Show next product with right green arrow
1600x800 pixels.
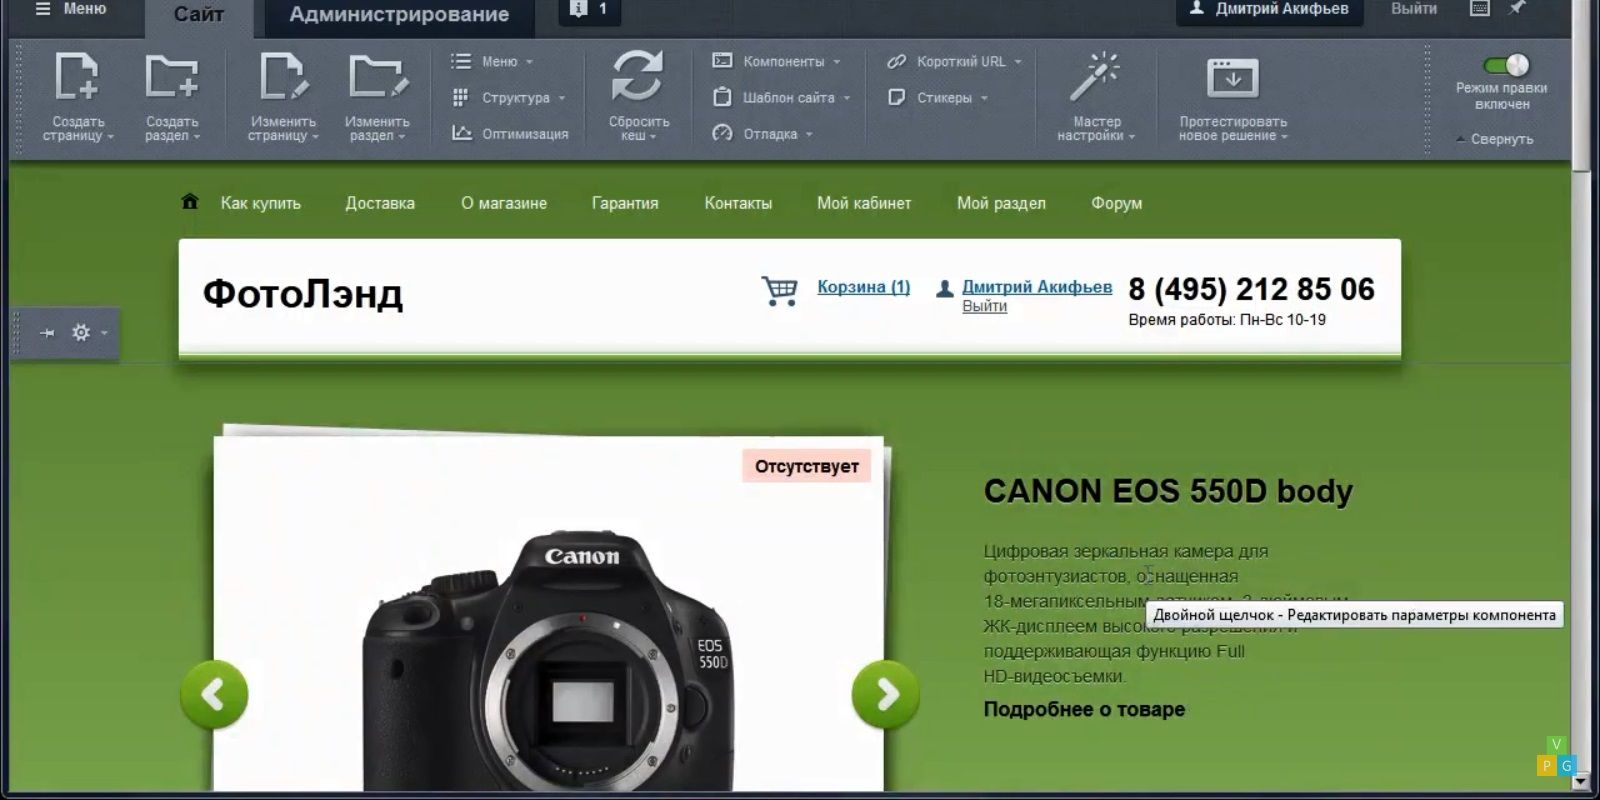click(x=886, y=694)
